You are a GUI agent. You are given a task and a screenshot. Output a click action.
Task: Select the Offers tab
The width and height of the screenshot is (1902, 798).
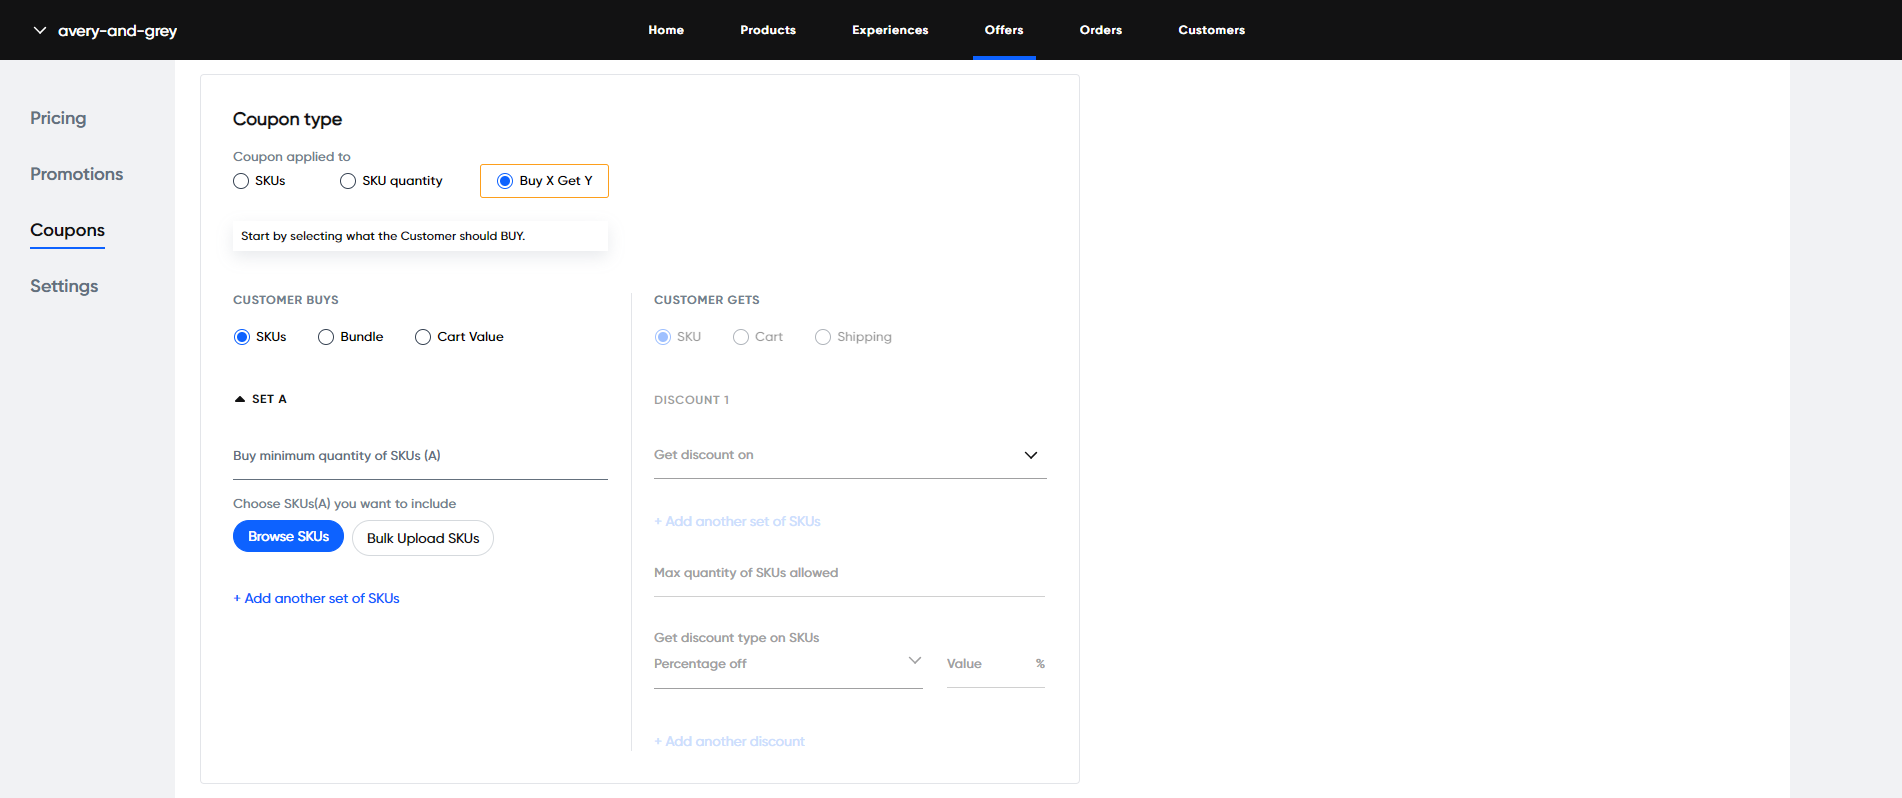[1004, 30]
